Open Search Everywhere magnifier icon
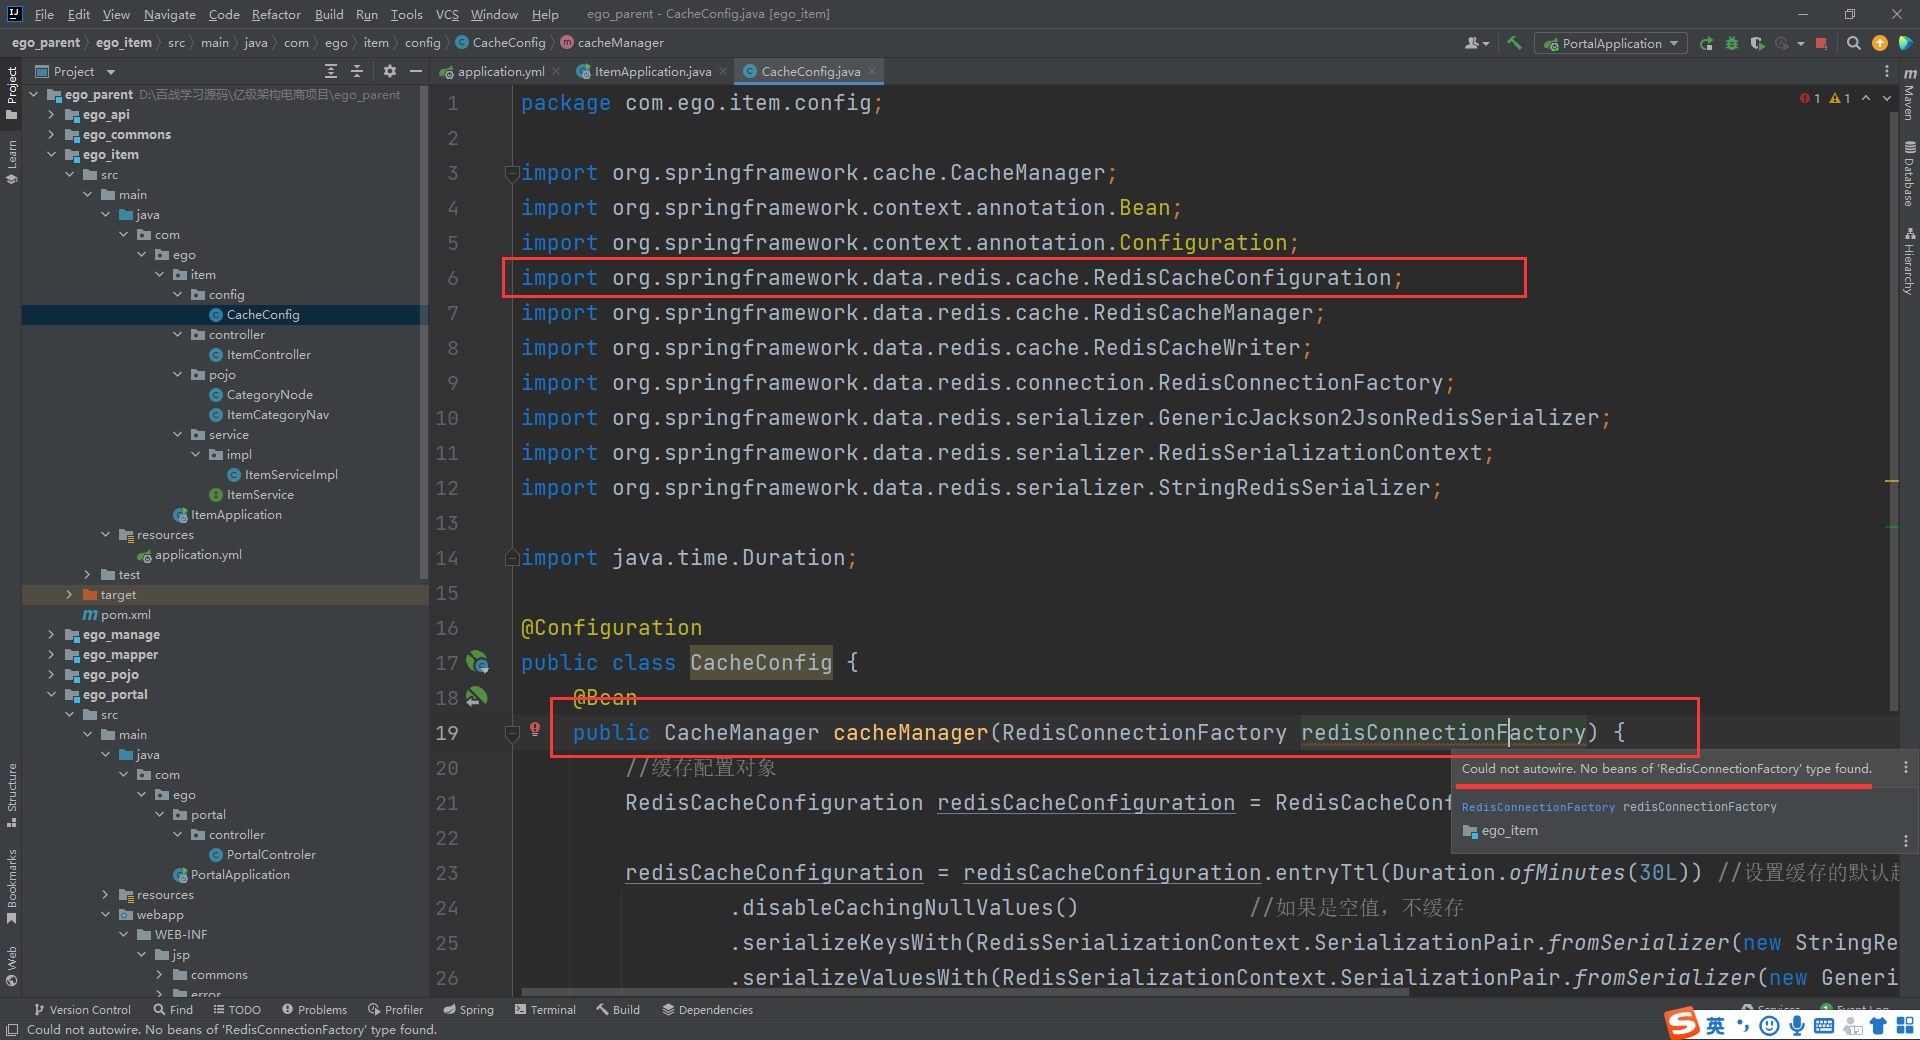This screenshot has width=1920, height=1040. [x=1854, y=43]
